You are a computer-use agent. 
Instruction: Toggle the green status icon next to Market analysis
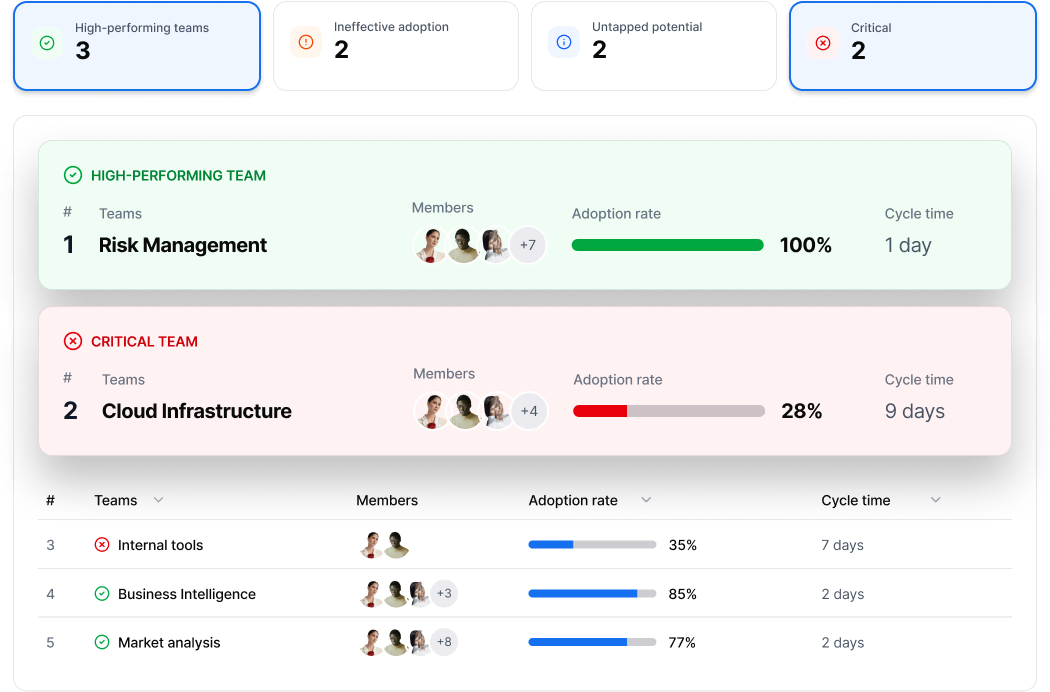101,643
